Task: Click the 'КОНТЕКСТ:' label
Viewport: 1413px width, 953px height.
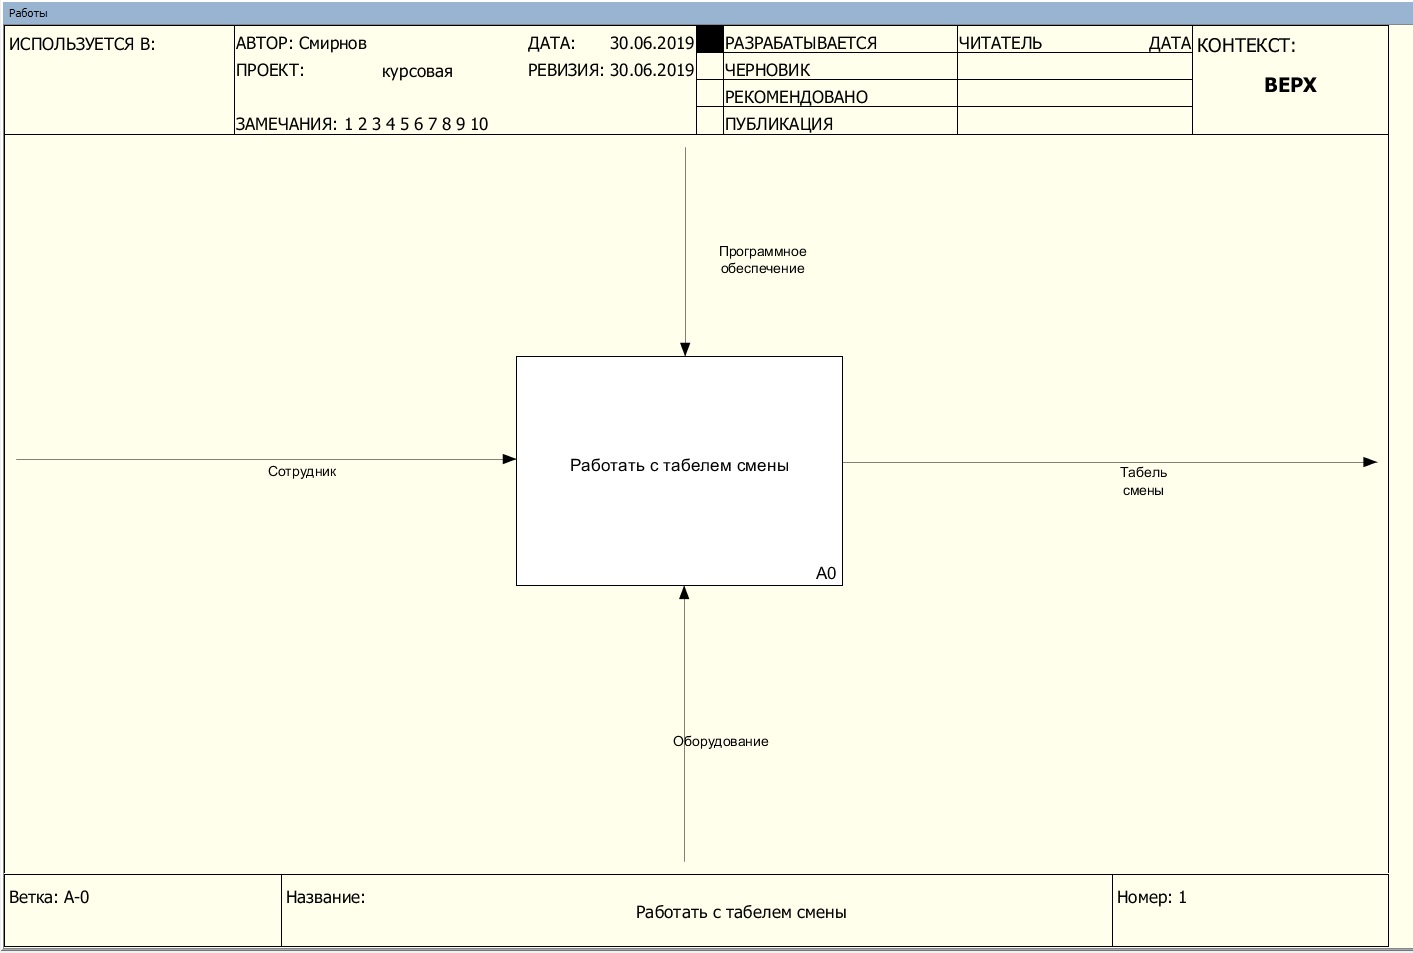Action: pyautogui.click(x=1246, y=45)
